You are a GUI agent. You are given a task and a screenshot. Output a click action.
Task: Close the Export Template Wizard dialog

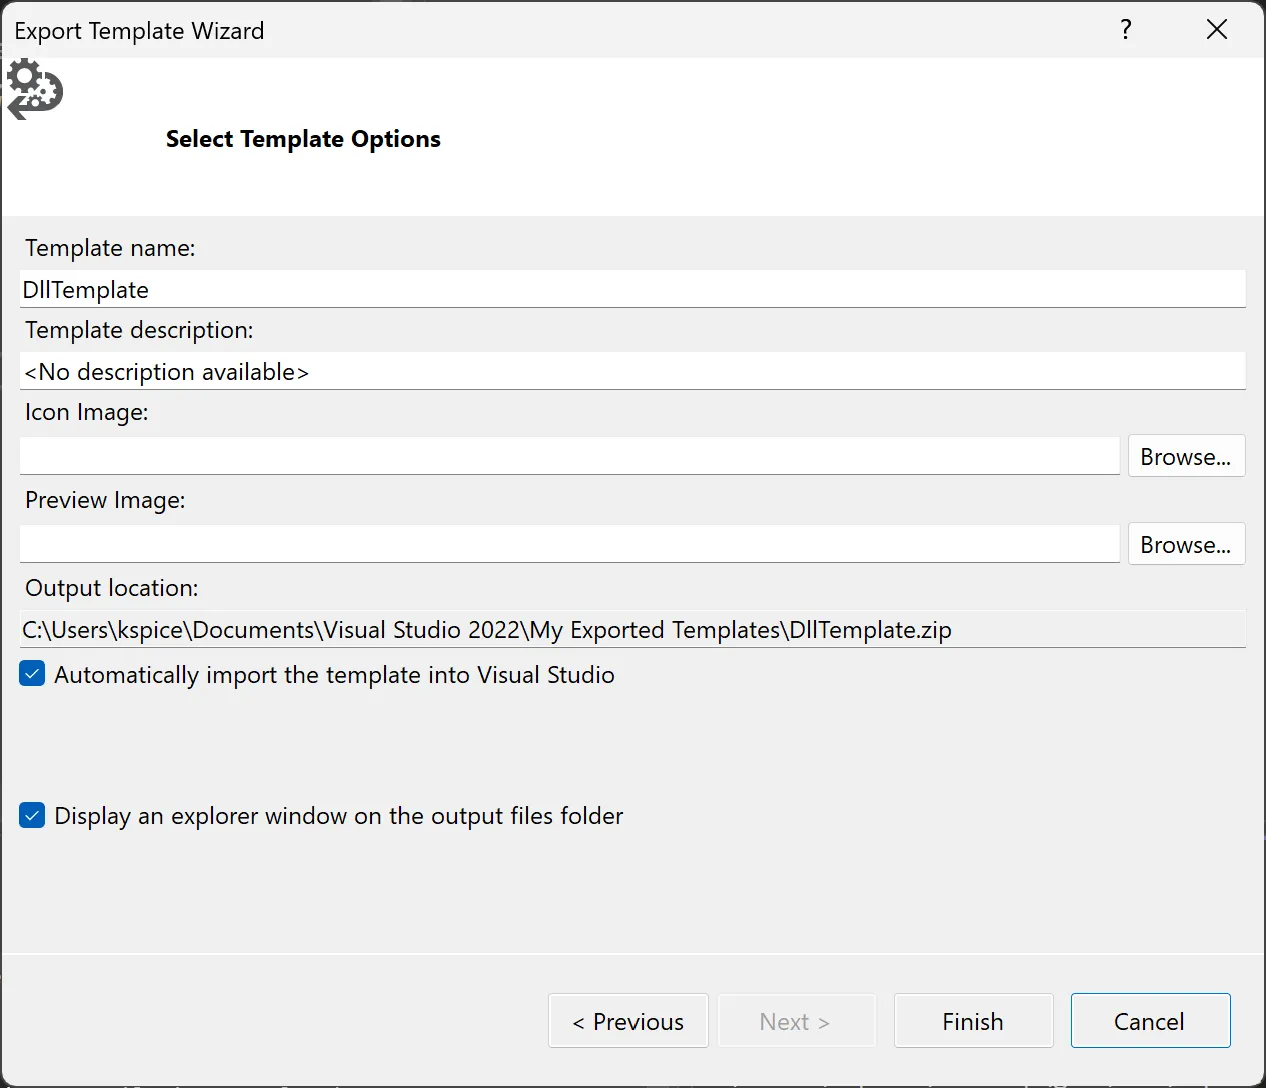pyautogui.click(x=1217, y=29)
